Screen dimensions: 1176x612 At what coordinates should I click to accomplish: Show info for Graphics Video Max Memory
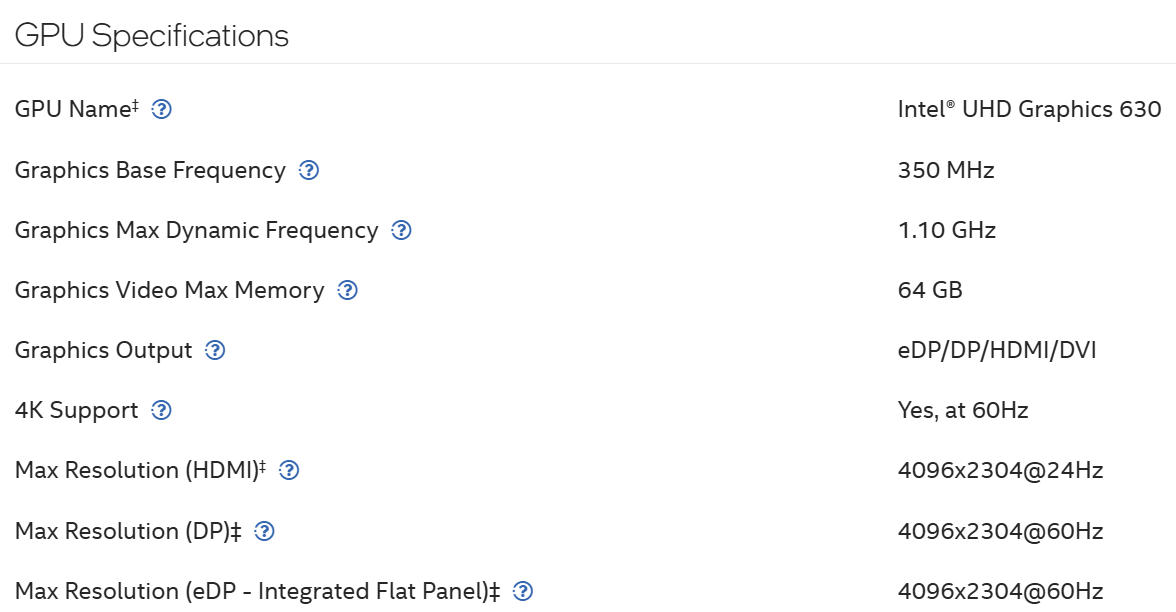(347, 290)
